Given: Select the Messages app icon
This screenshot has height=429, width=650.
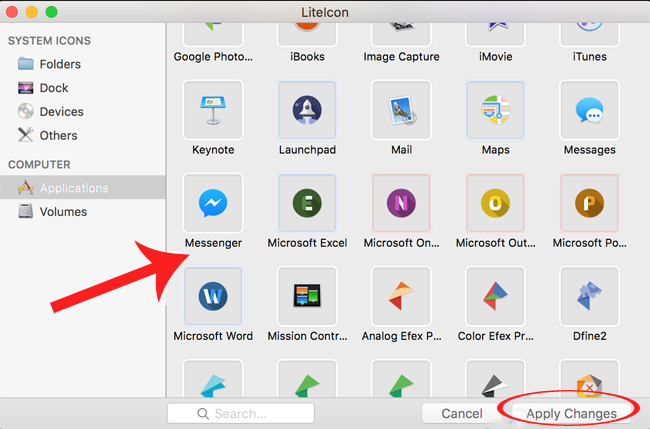Looking at the screenshot, I should click(x=589, y=110).
